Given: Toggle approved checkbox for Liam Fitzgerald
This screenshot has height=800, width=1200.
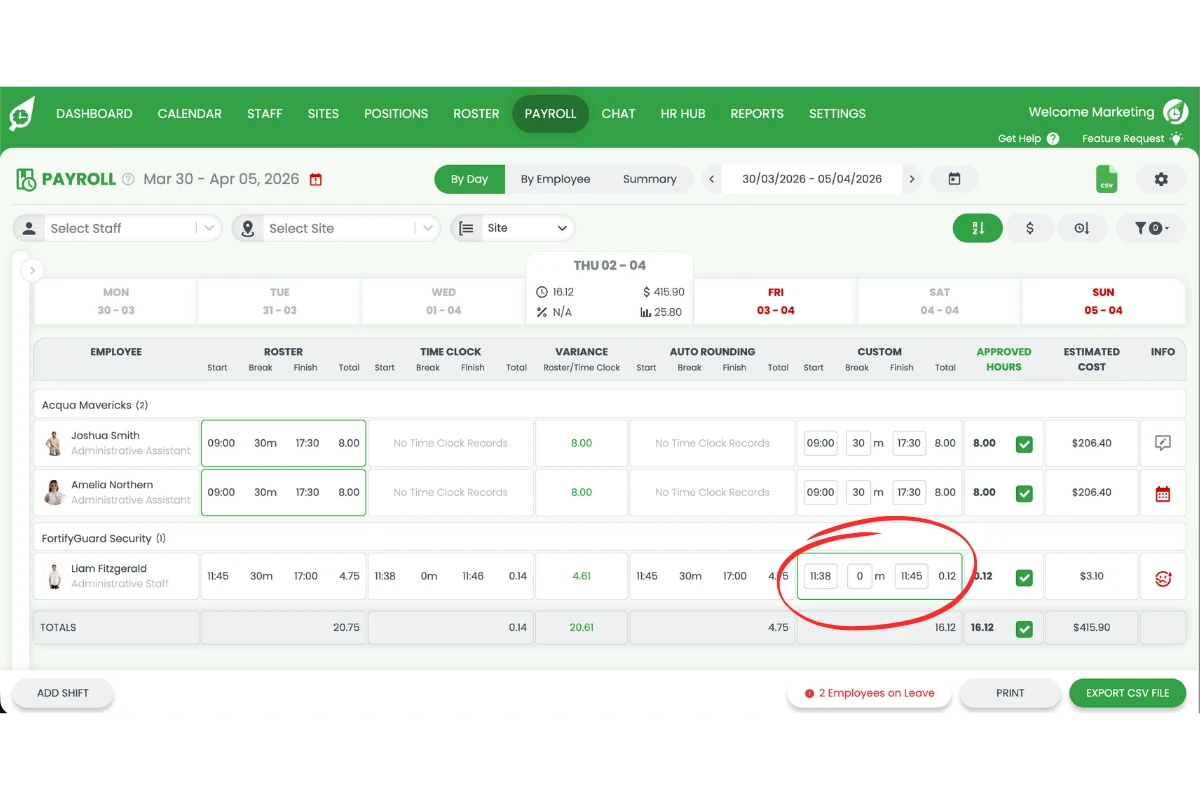Looking at the screenshot, I should pyautogui.click(x=1024, y=577).
